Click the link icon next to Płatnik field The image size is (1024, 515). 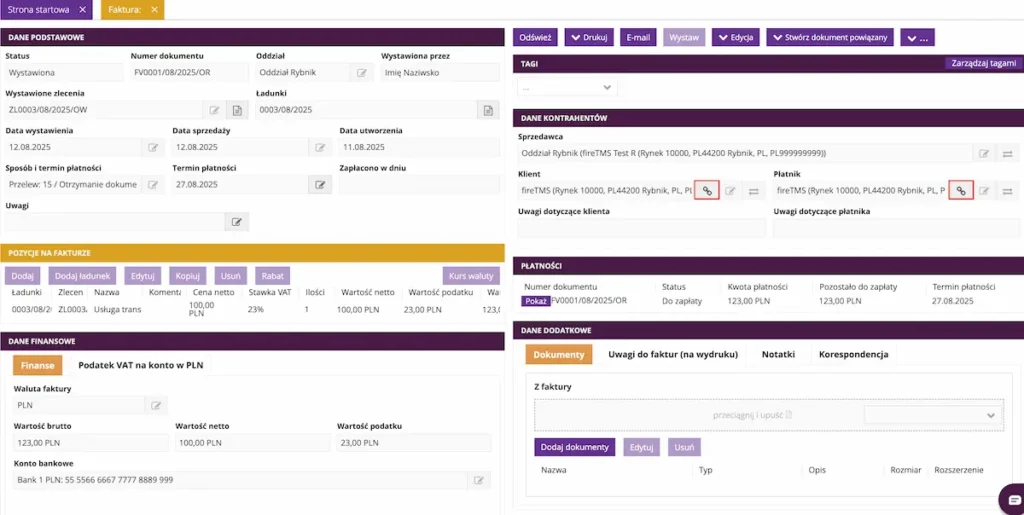click(961, 191)
